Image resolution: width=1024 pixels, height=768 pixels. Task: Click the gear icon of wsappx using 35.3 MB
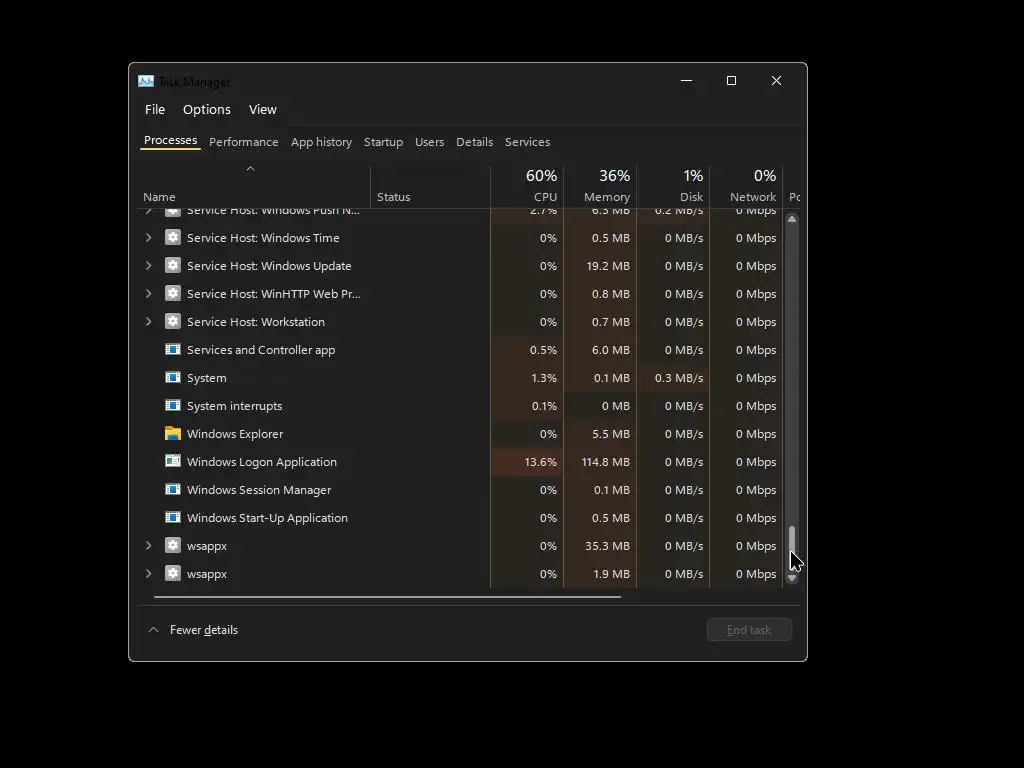pos(172,545)
